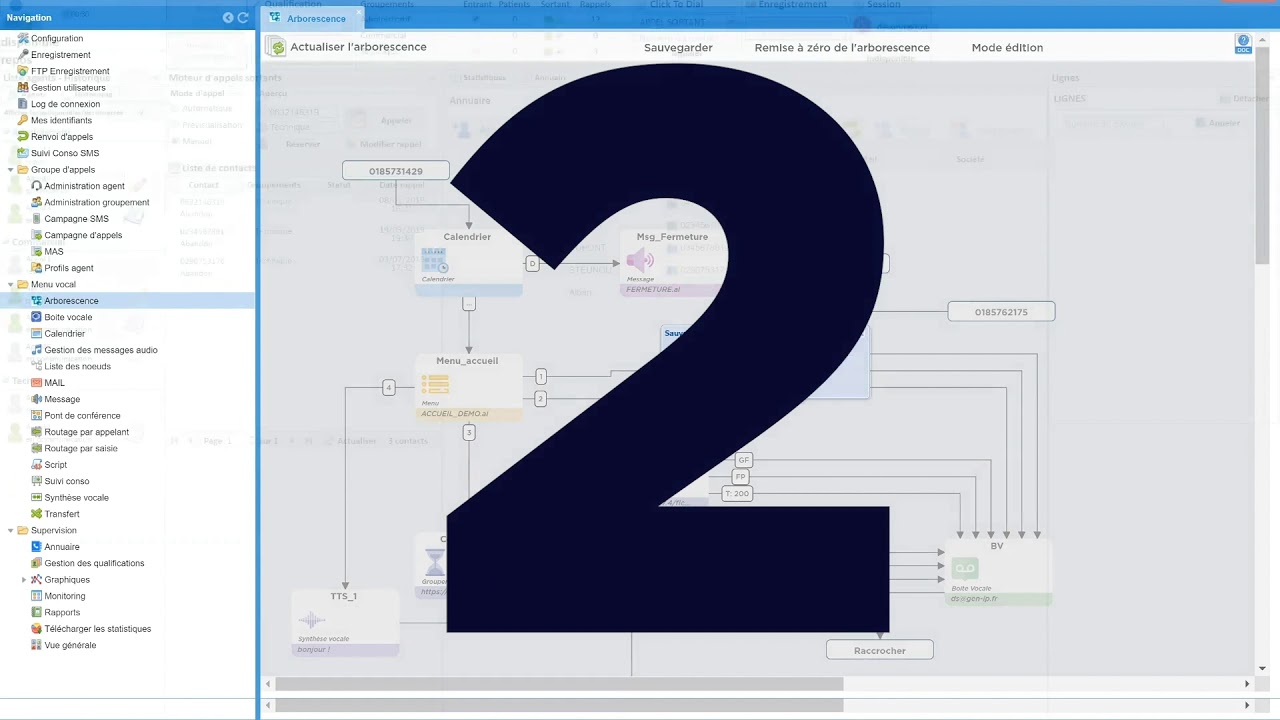This screenshot has width=1280, height=720.
Task: Click the Enregistrement microphone icon
Action: point(23,54)
